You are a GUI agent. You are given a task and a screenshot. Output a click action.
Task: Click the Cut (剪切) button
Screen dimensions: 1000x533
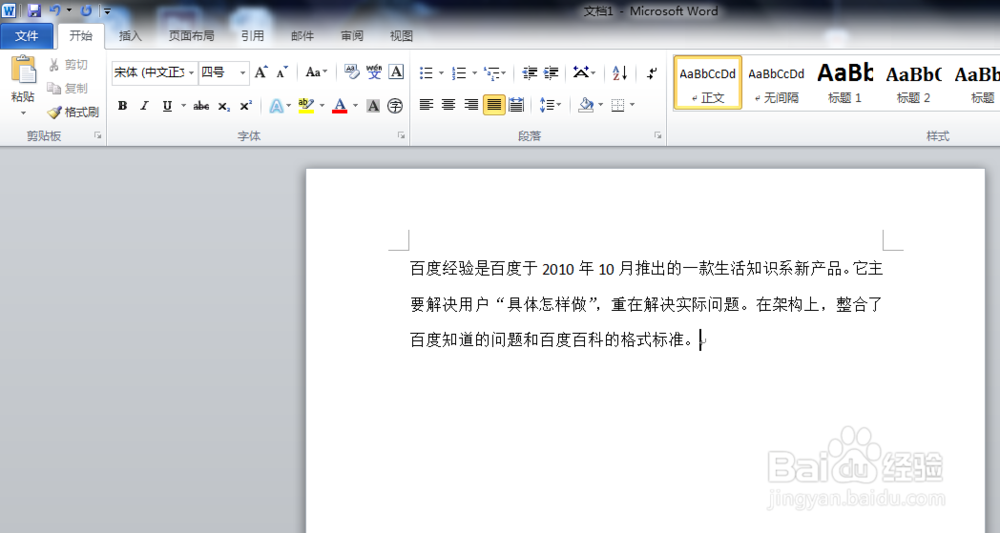(x=68, y=64)
